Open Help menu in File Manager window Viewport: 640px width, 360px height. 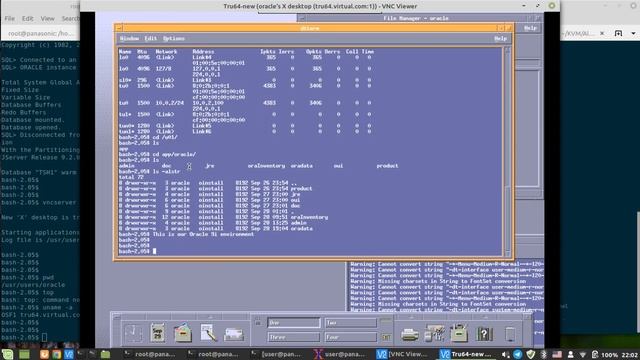(530, 28)
